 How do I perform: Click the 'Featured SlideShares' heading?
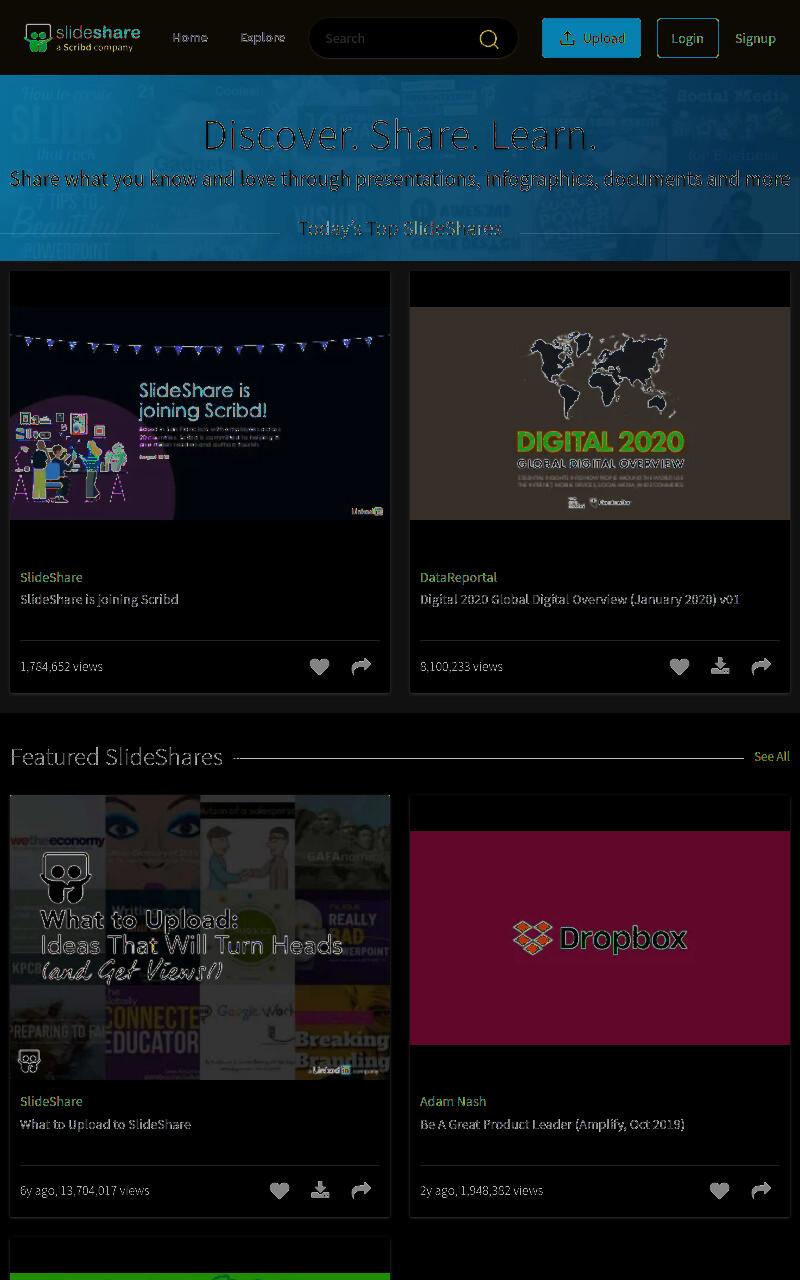coord(116,756)
